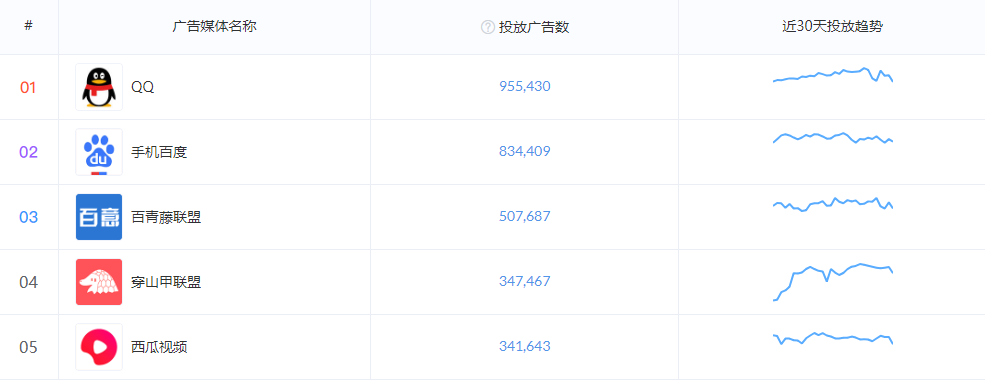Open the 手机百度 media name
Image resolution: width=985 pixels, height=380 pixels.
pyautogui.click(x=159, y=152)
